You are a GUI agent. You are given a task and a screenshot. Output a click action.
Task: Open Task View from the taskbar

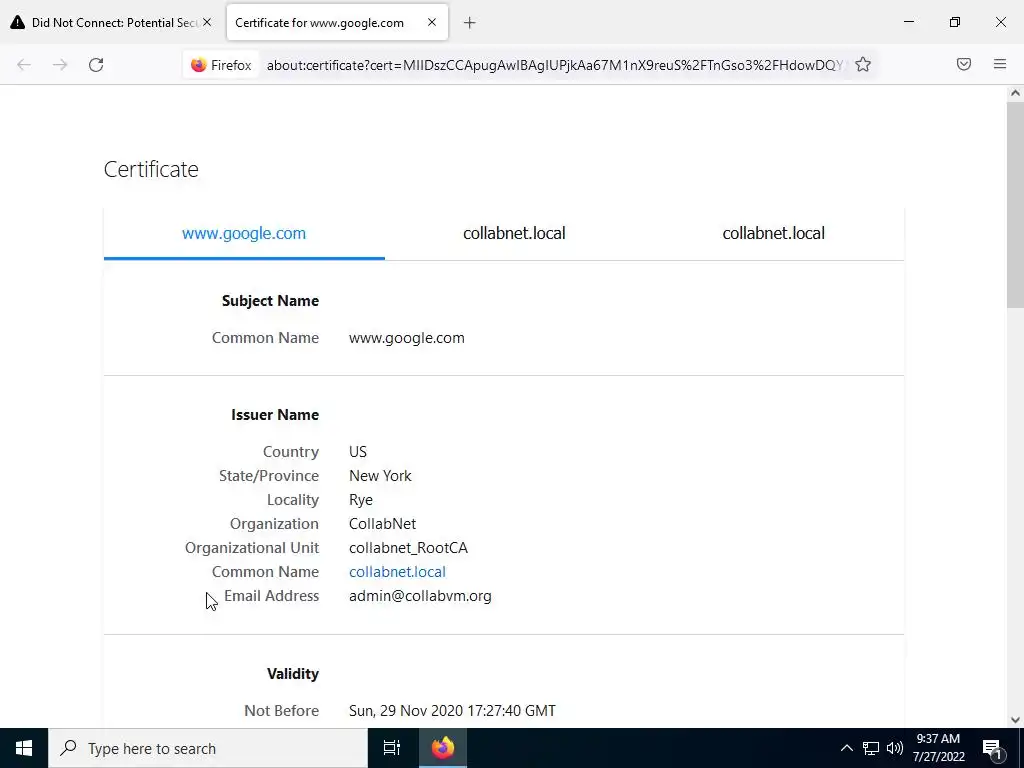391,748
